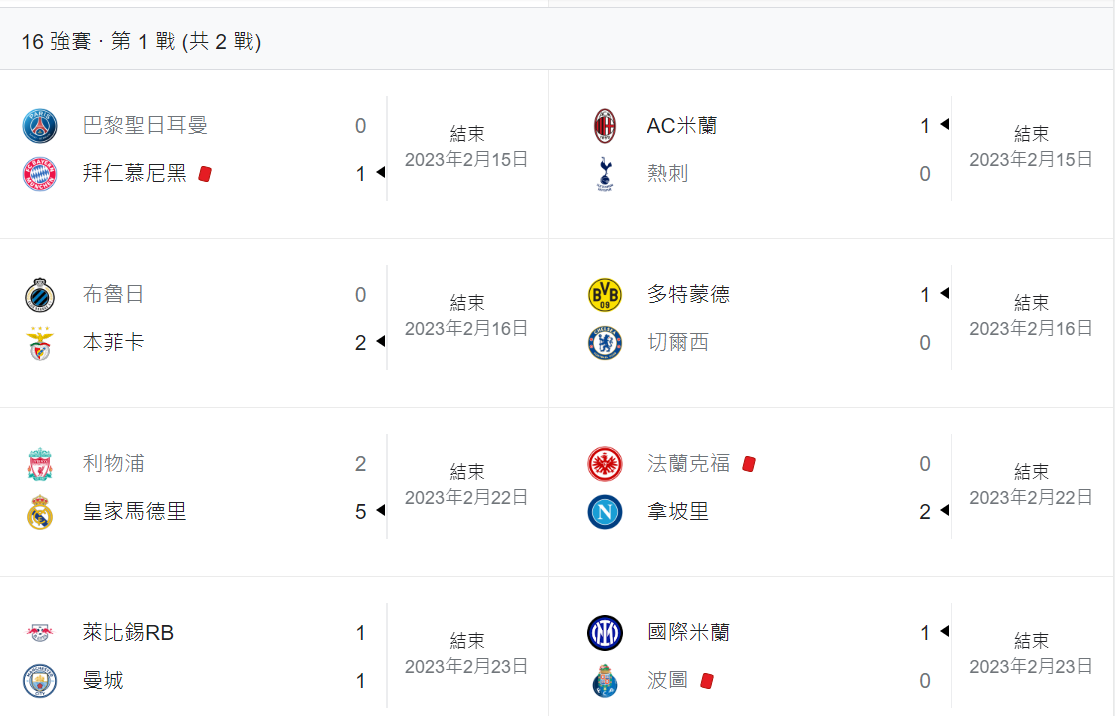
Task: Click the Bayern Munich club crest
Action: pos(40,174)
